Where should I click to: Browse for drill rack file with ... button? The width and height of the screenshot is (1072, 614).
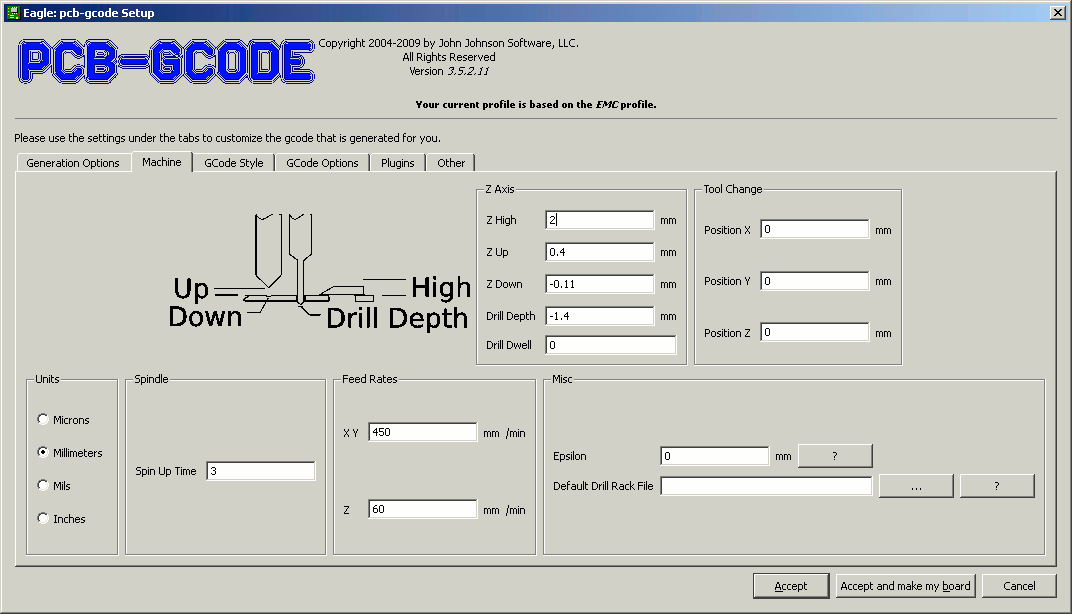[916, 486]
